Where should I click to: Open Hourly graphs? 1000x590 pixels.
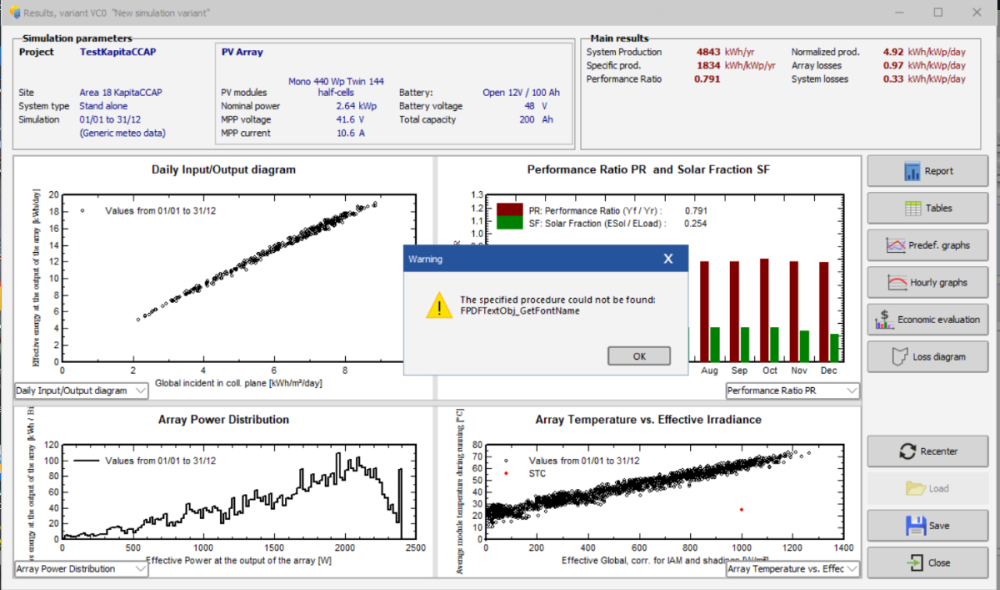[x=926, y=282]
